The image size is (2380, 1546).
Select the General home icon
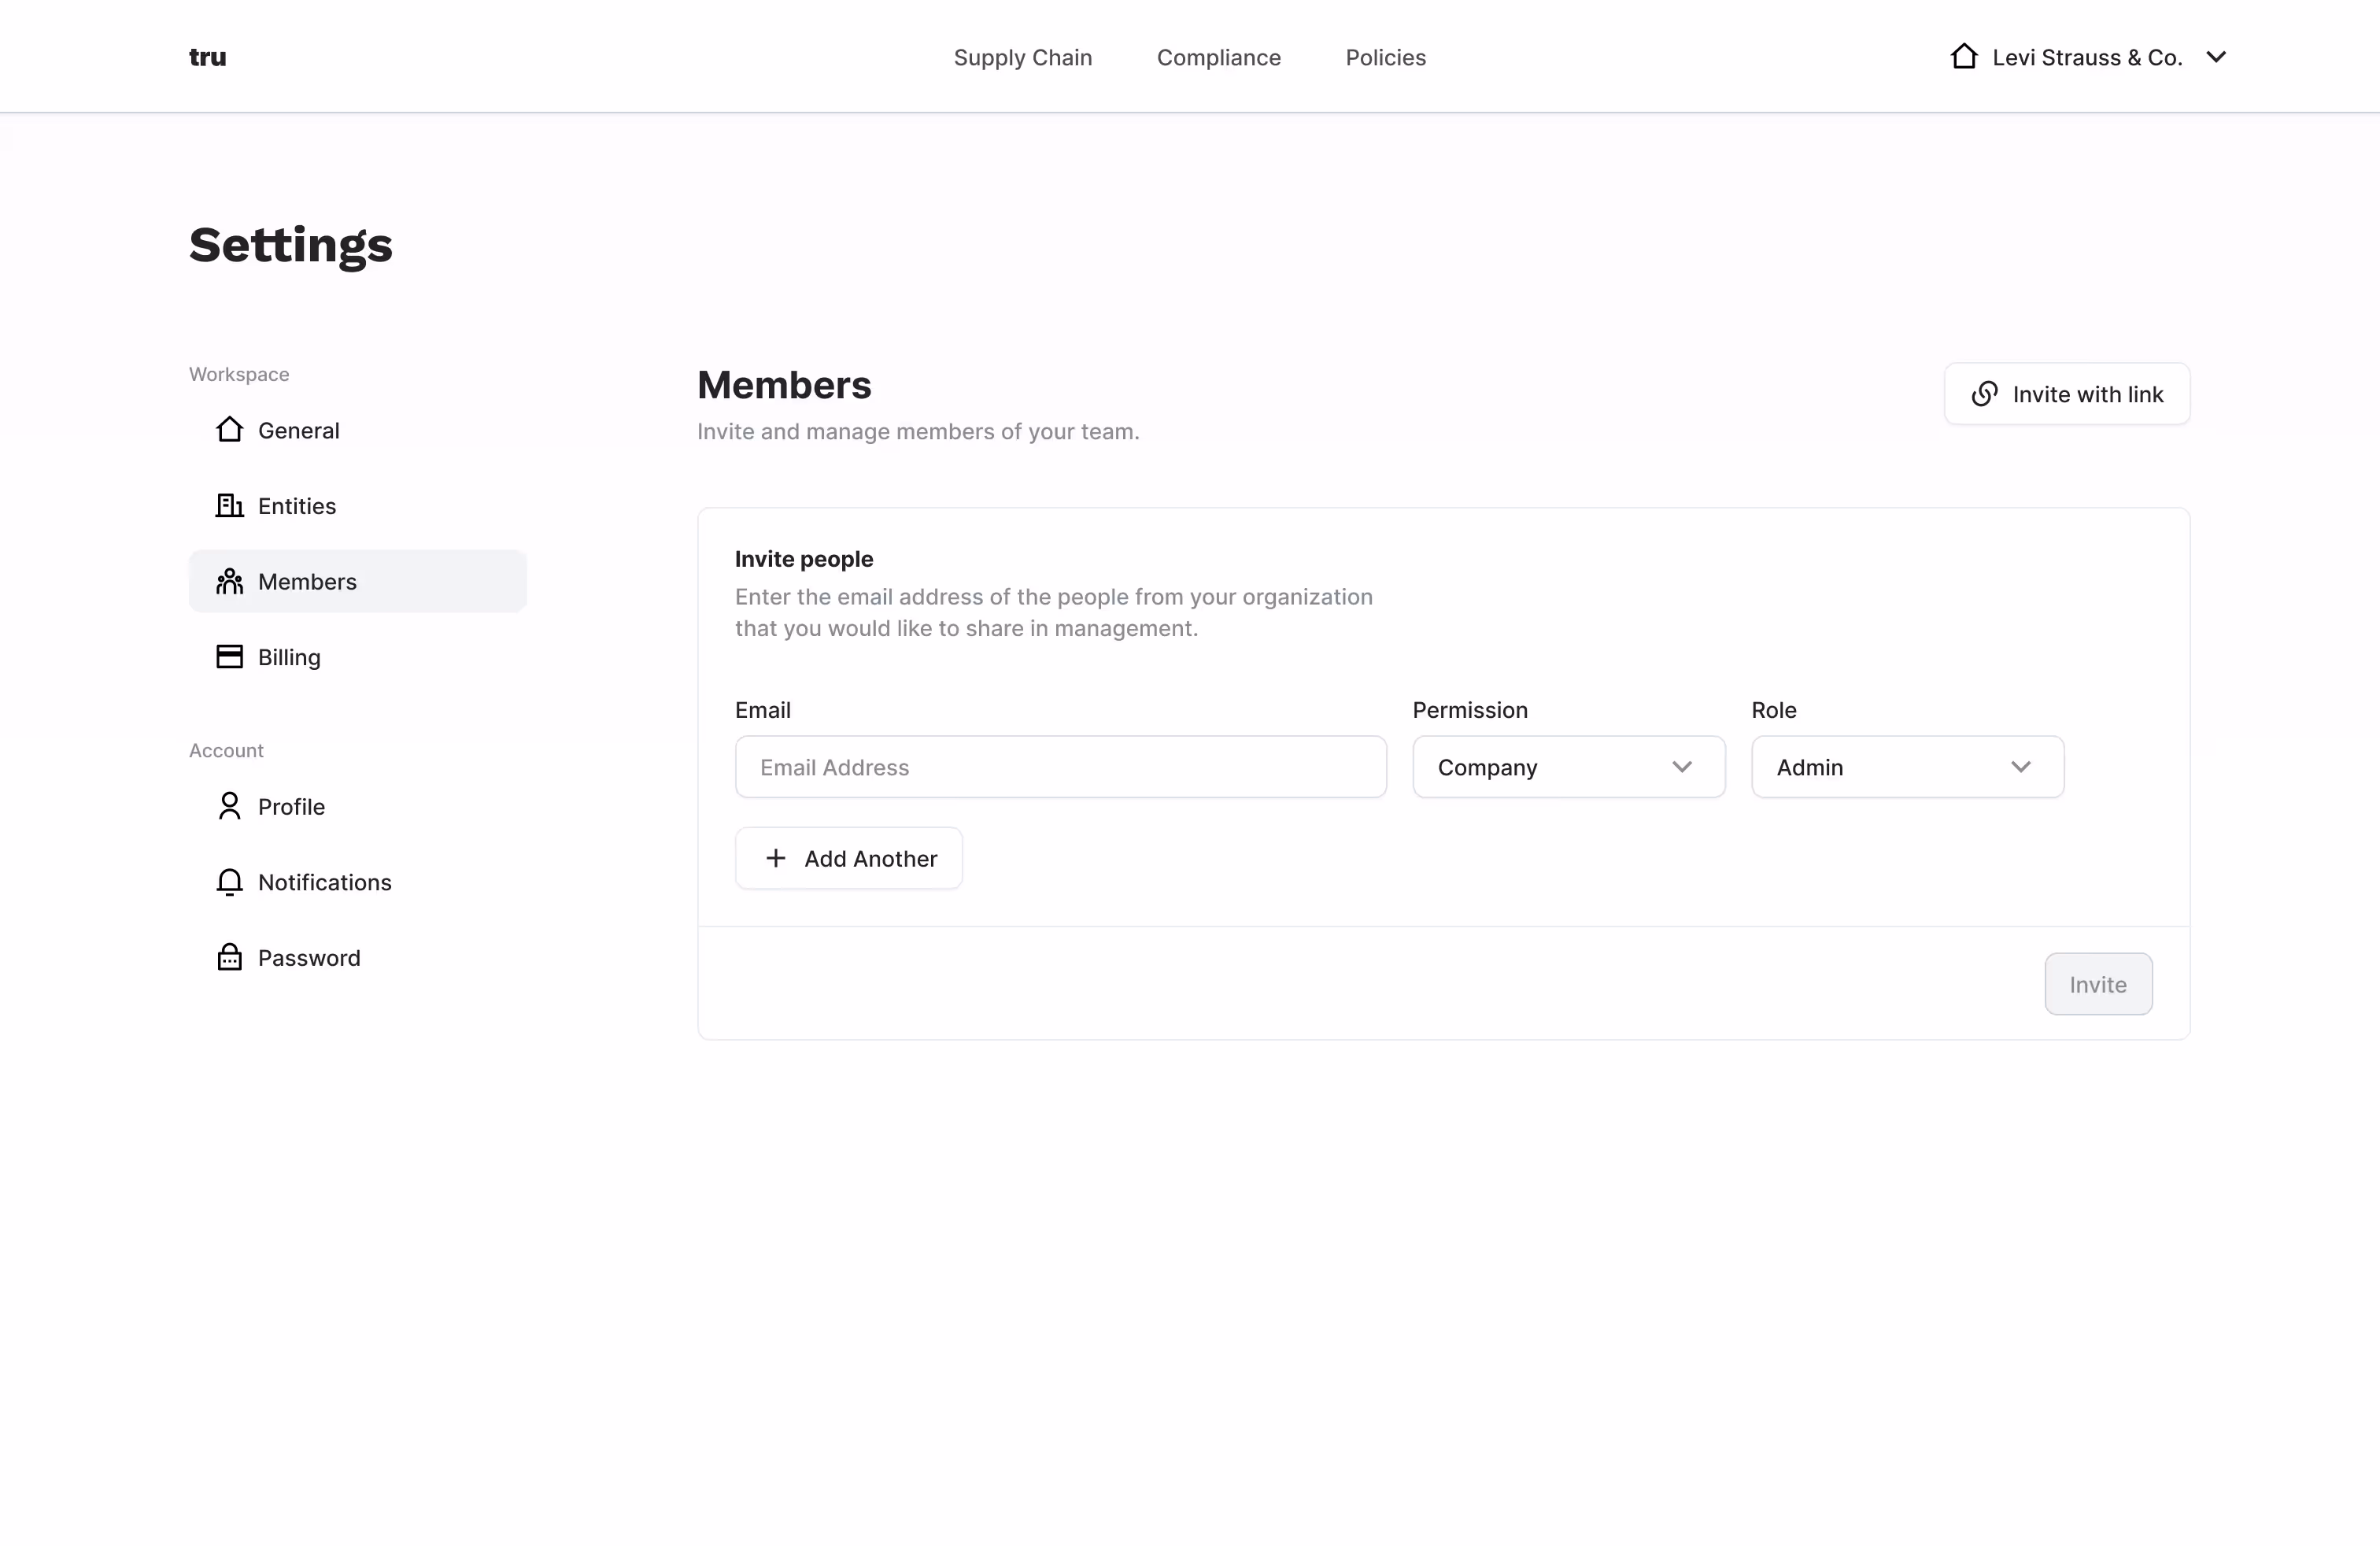coord(229,430)
